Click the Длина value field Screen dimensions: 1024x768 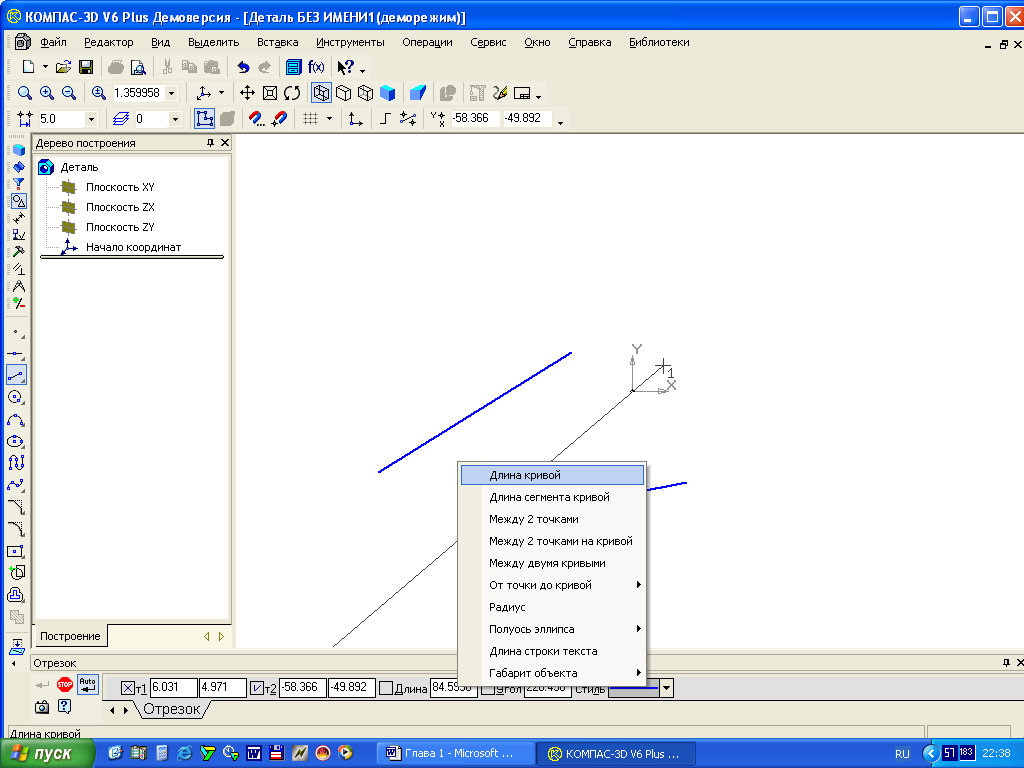453,688
